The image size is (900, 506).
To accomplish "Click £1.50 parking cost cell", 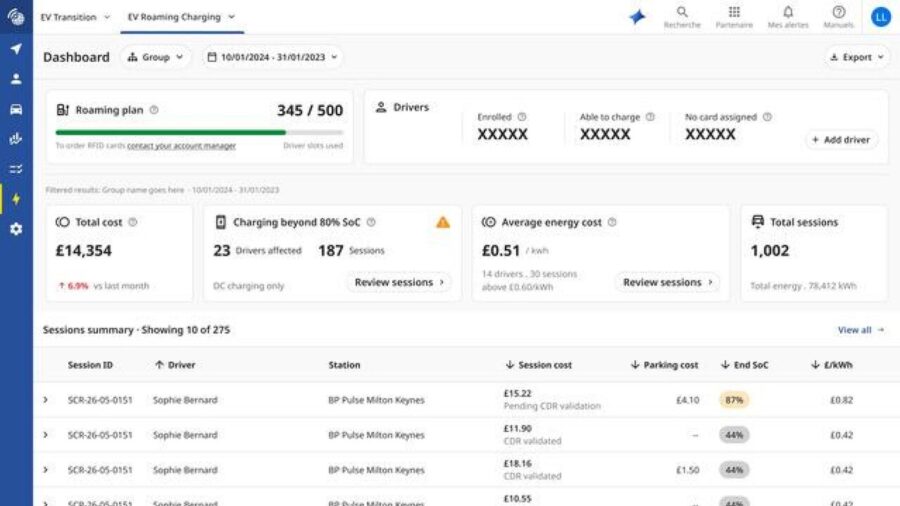I will point(688,470).
